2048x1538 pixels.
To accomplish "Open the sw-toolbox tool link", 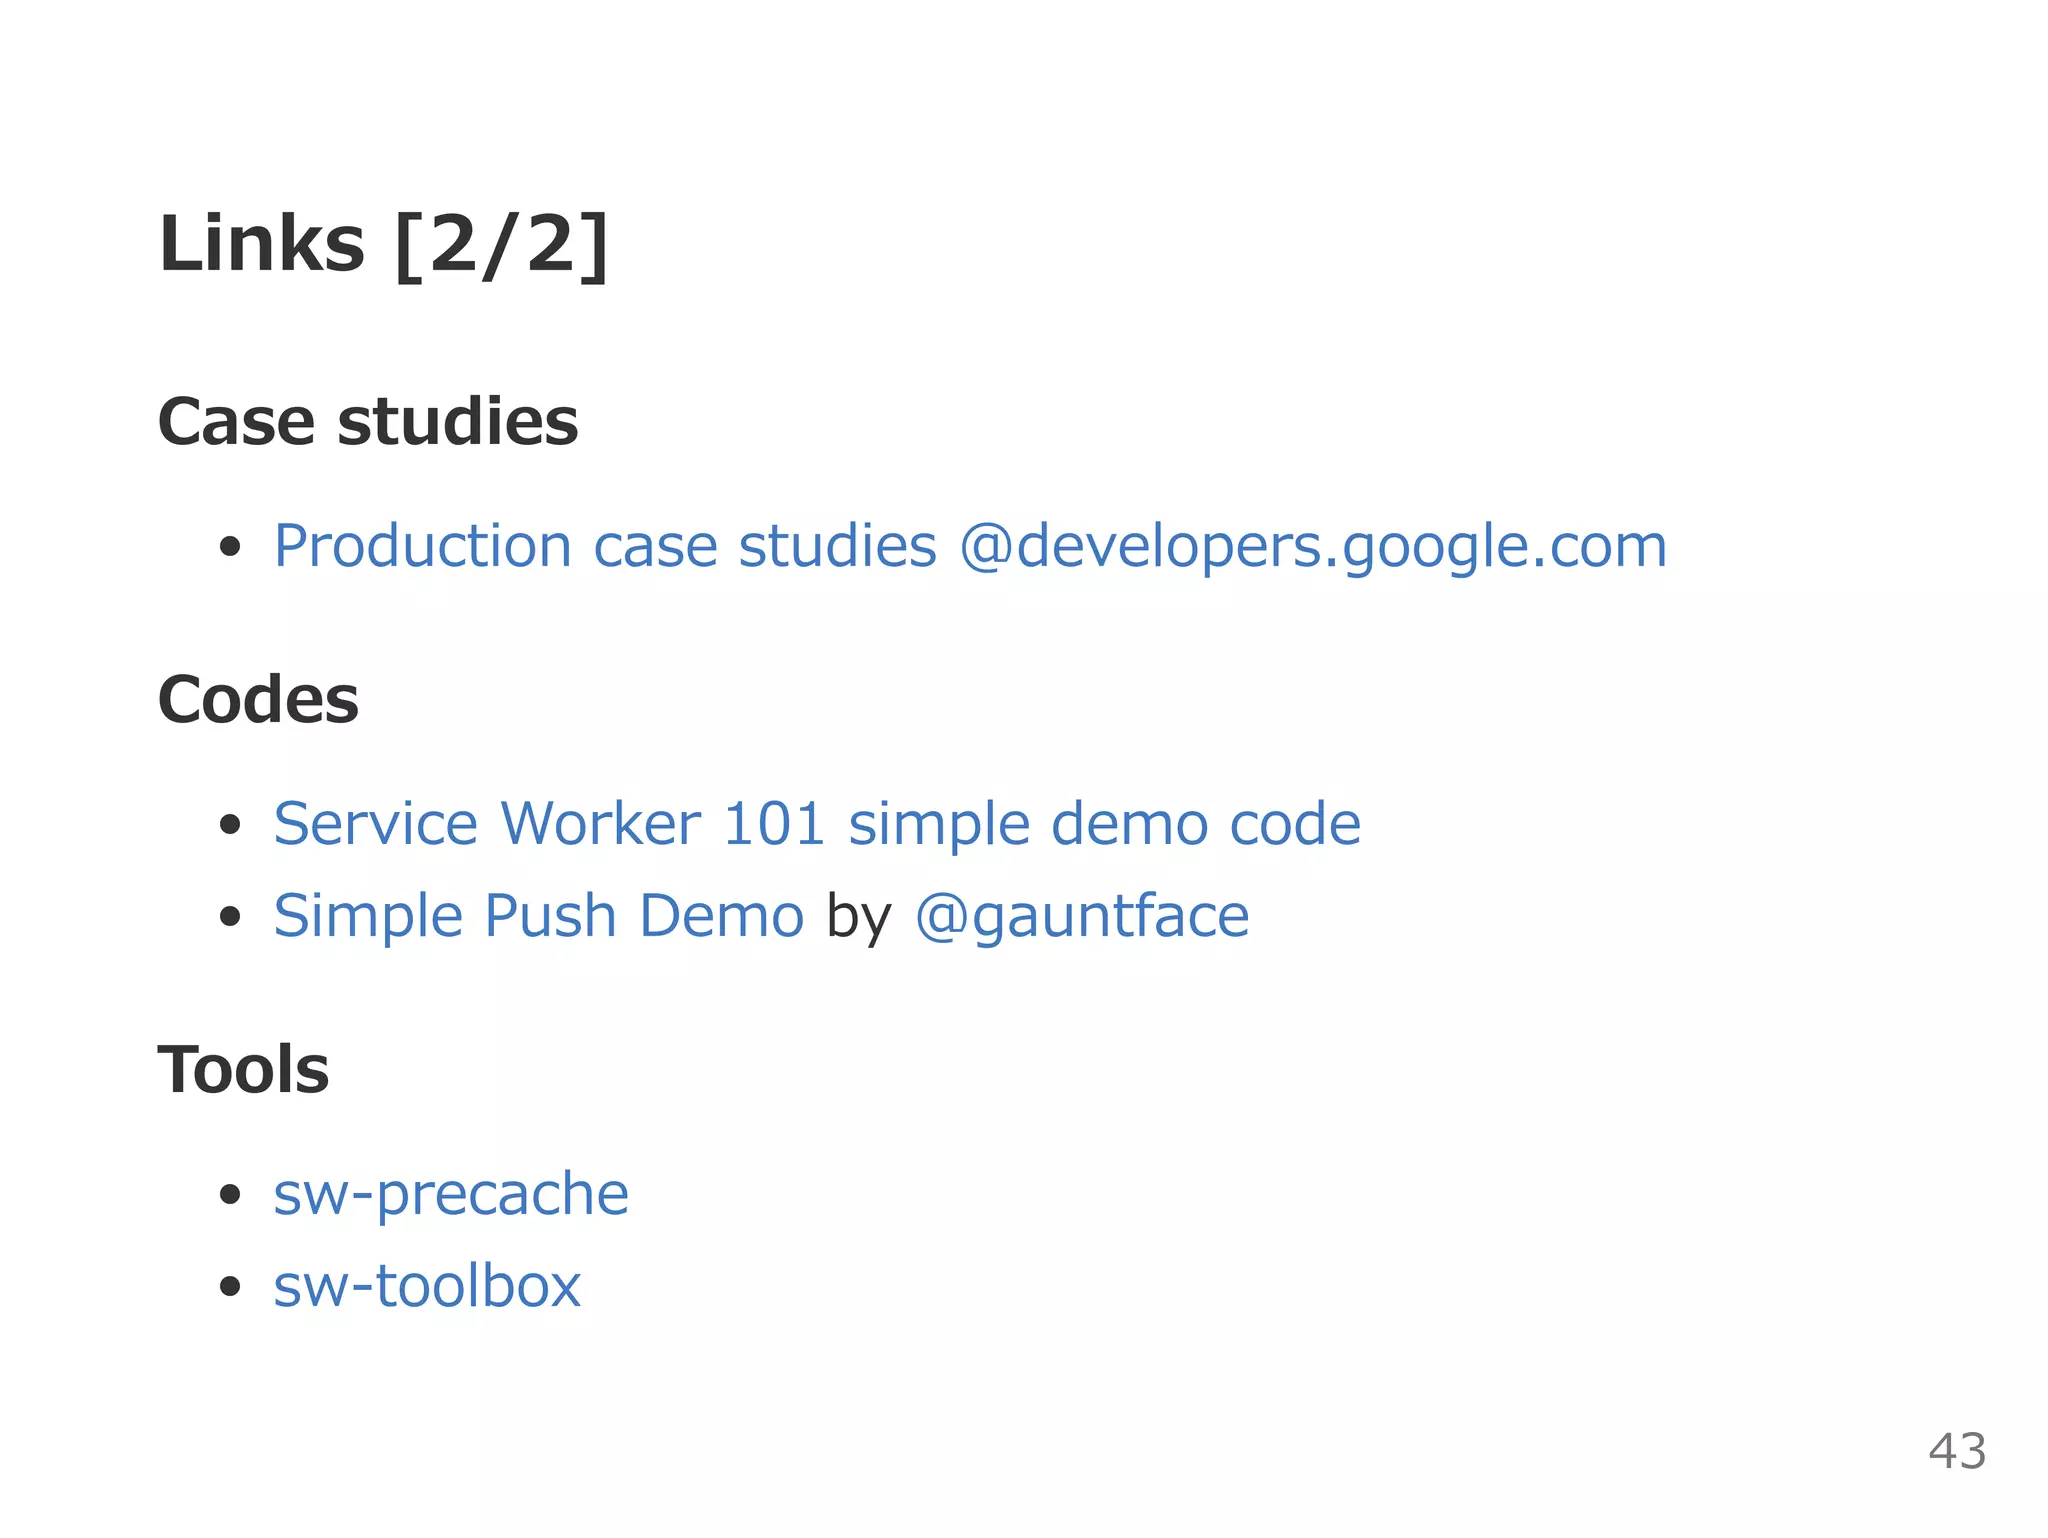I will [427, 1286].
